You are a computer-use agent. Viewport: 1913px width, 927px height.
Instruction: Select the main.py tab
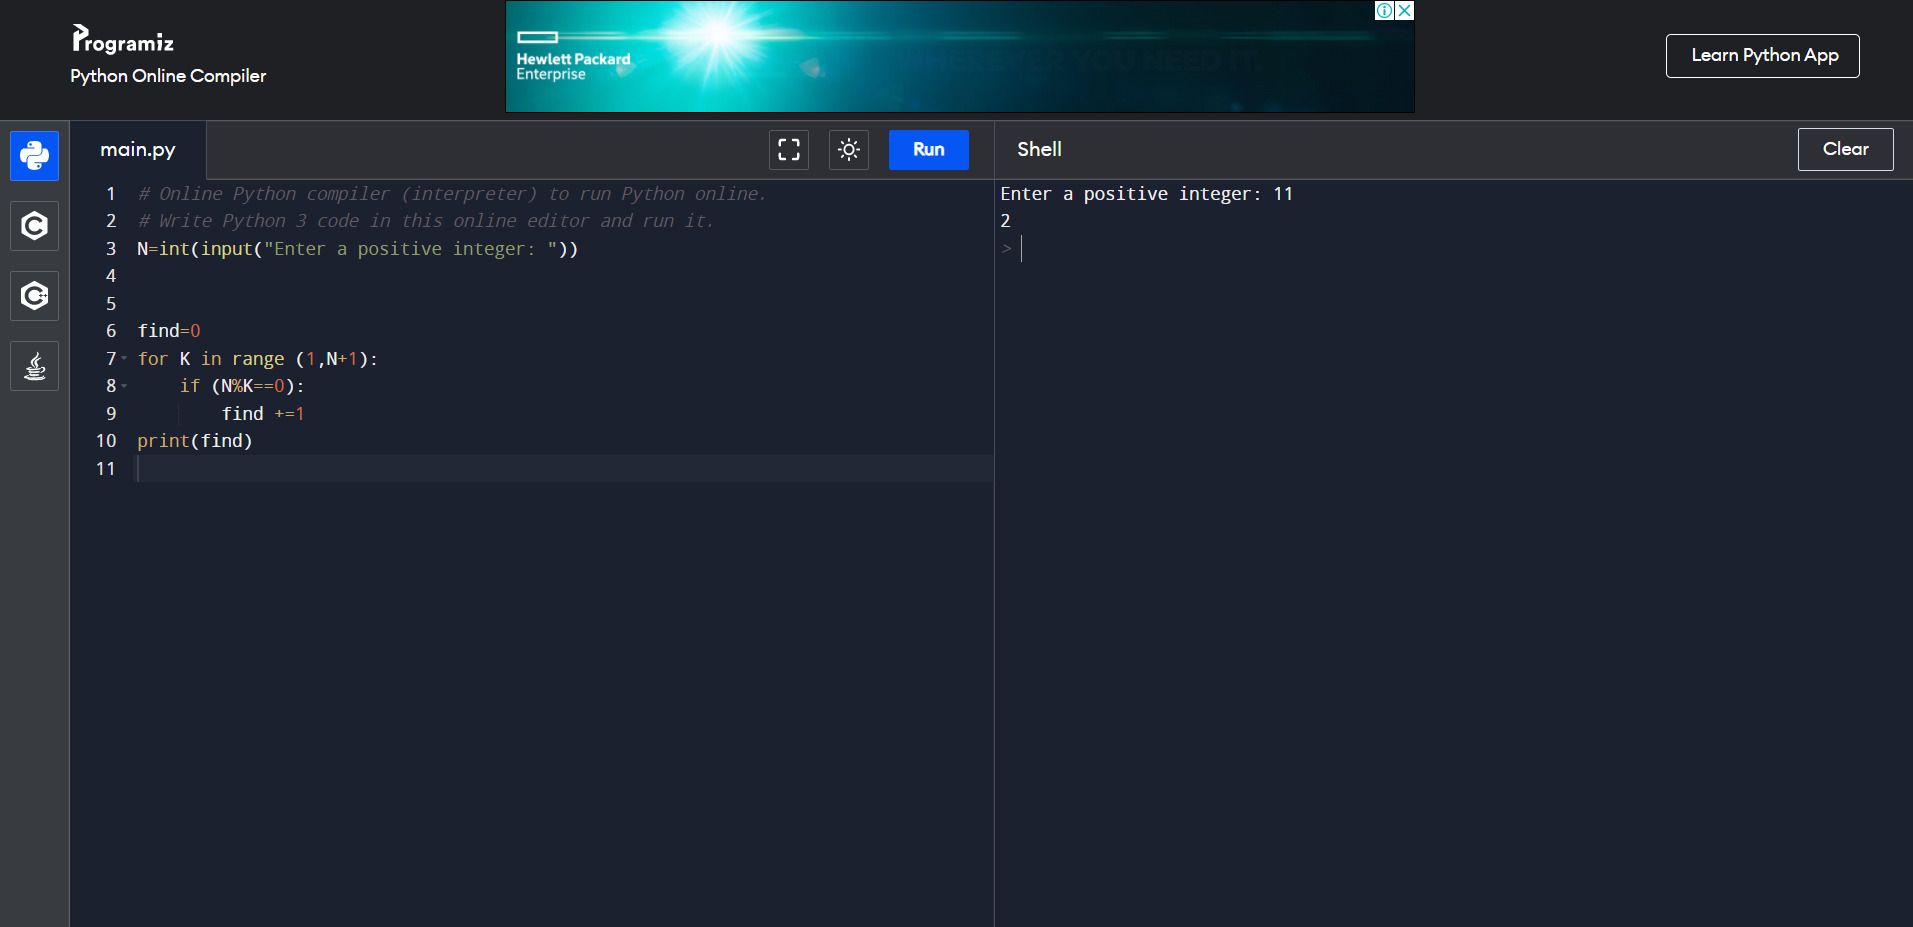[x=138, y=150]
